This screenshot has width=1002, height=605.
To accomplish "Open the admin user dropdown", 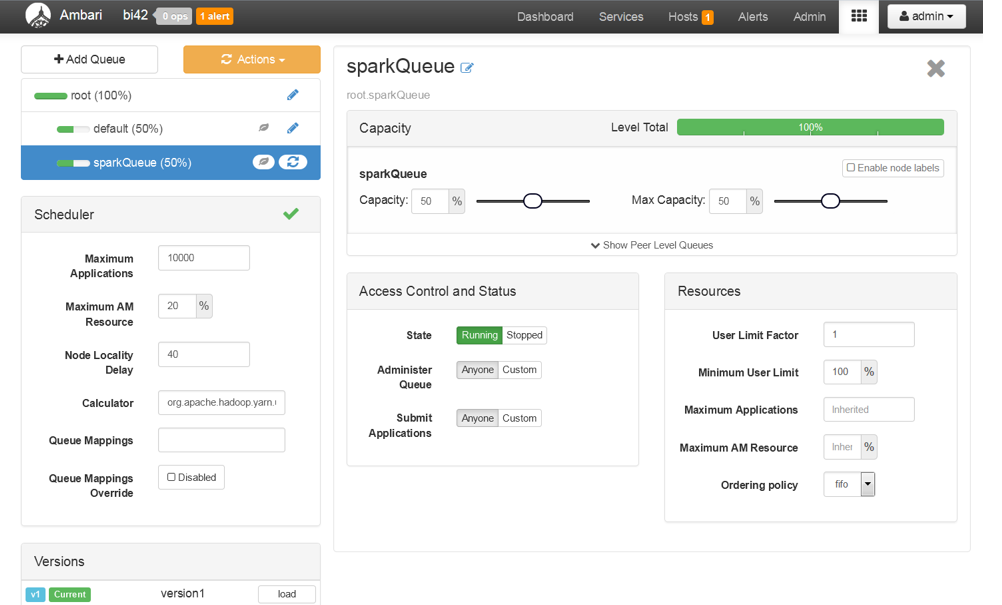I will pyautogui.click(x=926, y=16).
